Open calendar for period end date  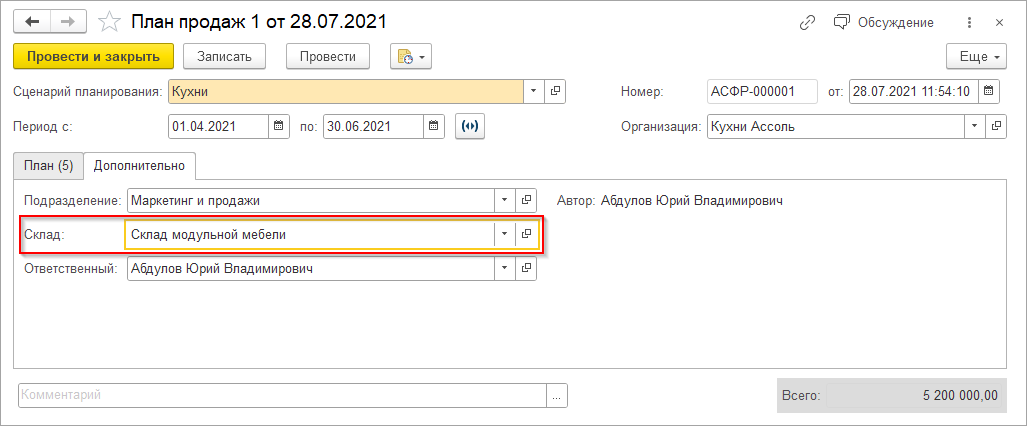434,126
